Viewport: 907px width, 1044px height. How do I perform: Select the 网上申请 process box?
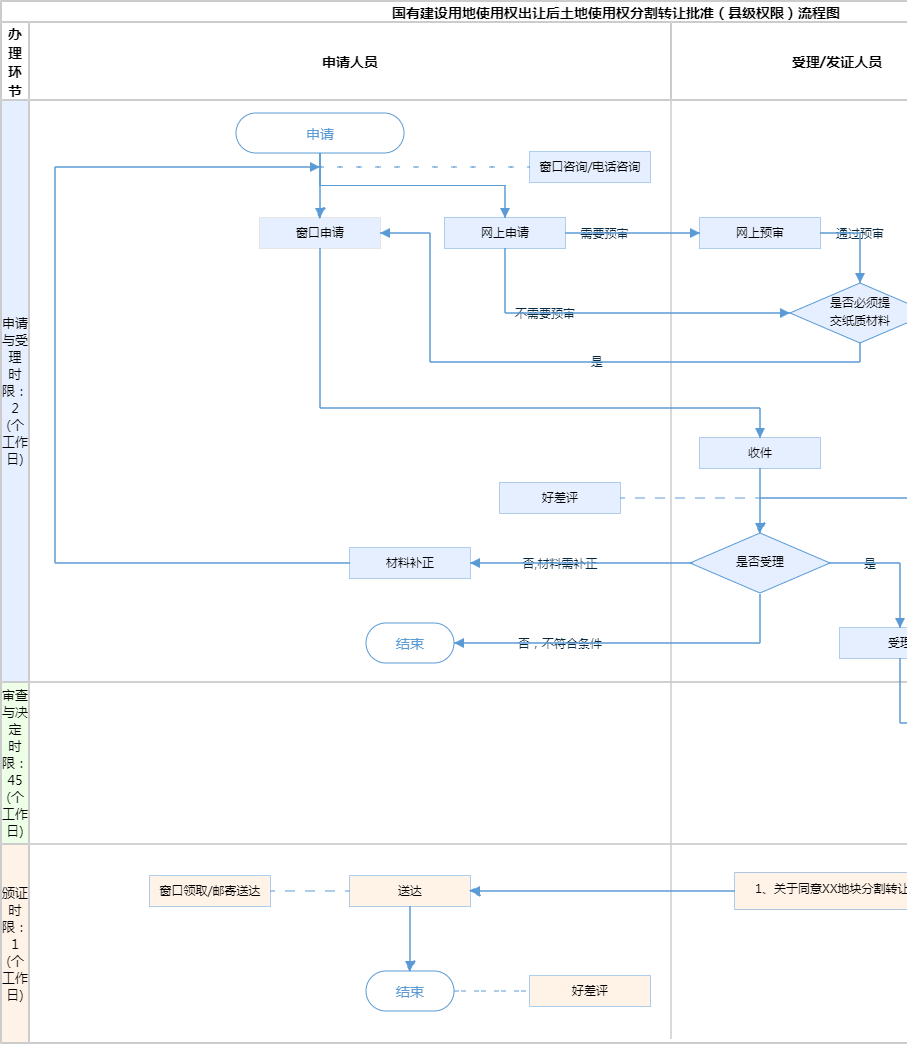tap(504, 233)
